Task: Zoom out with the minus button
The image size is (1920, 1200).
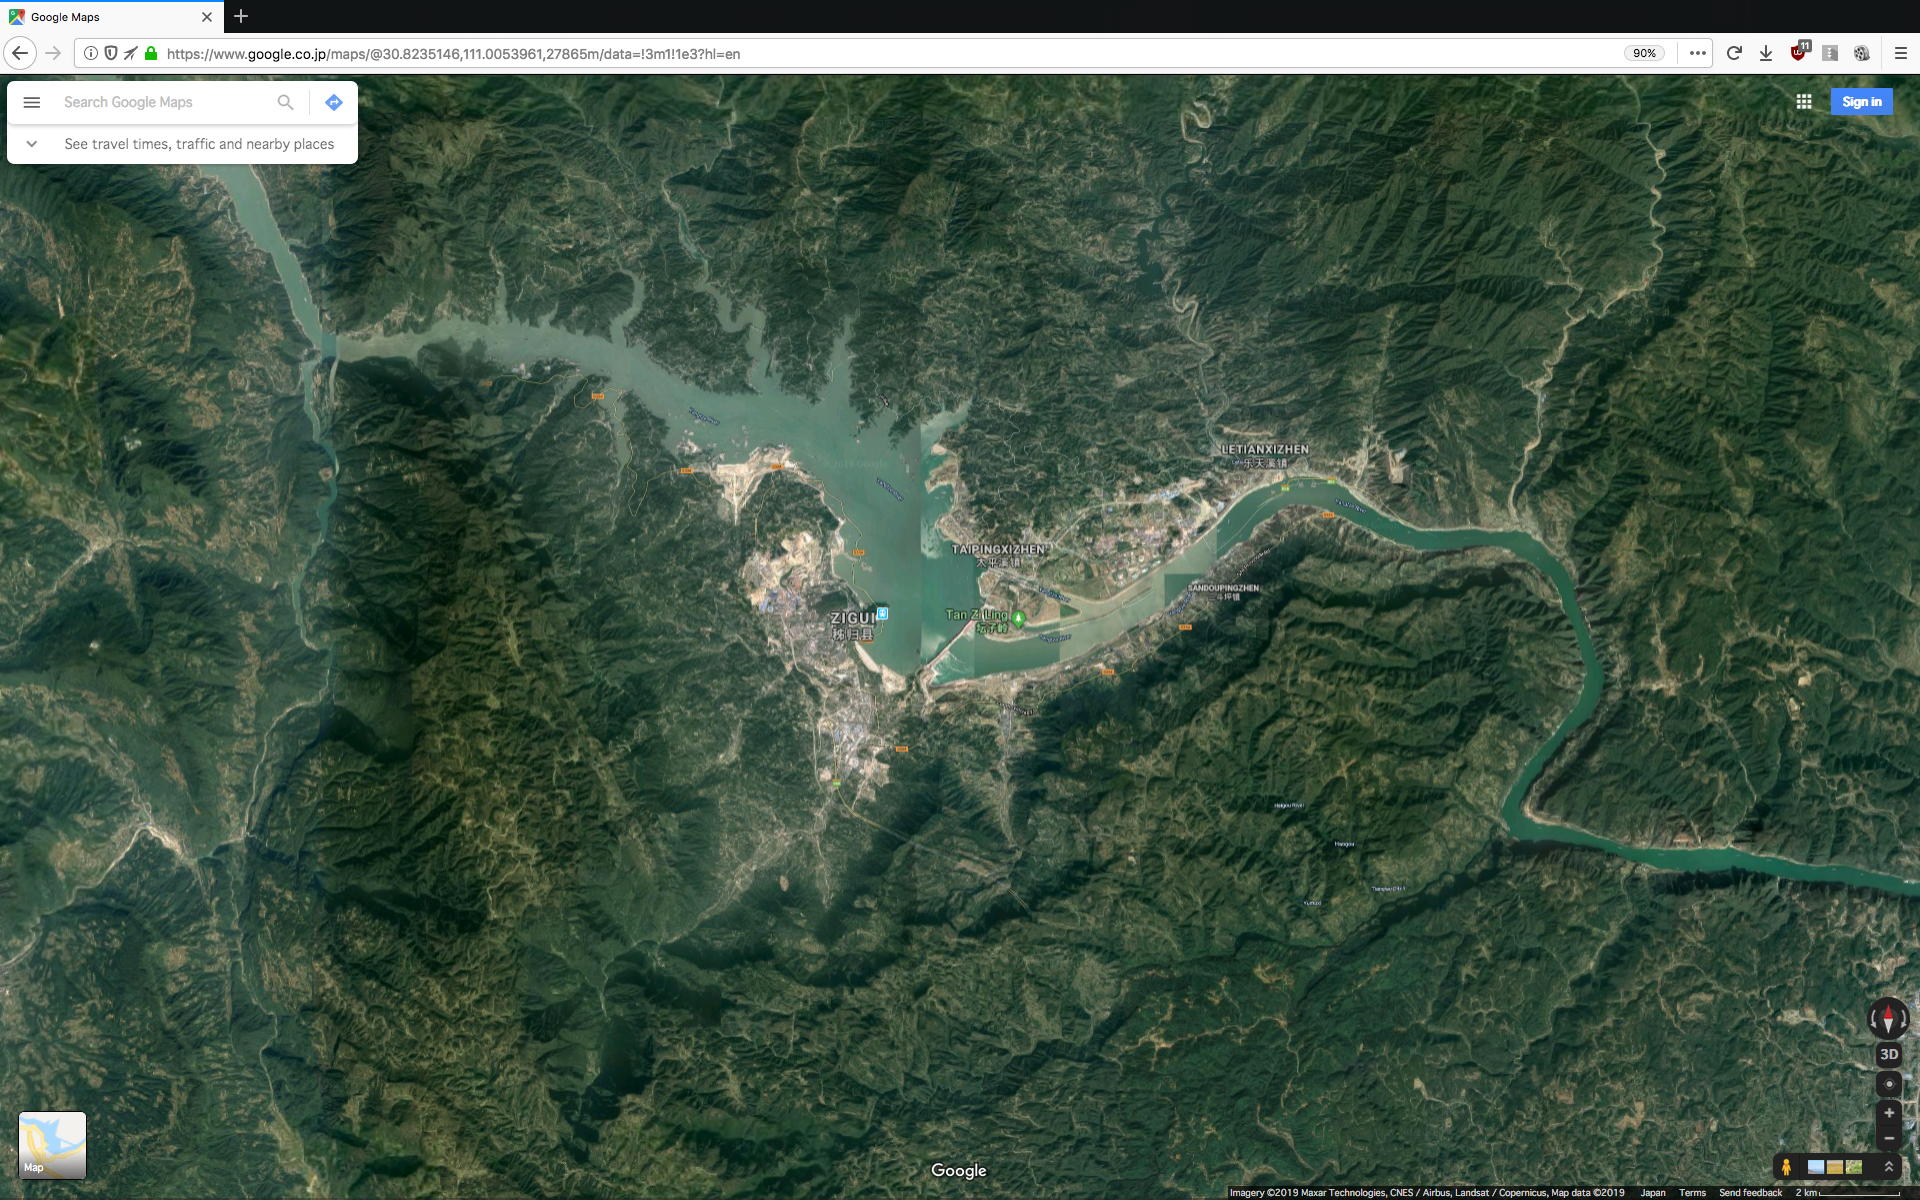Action: coord(1888,1138)
